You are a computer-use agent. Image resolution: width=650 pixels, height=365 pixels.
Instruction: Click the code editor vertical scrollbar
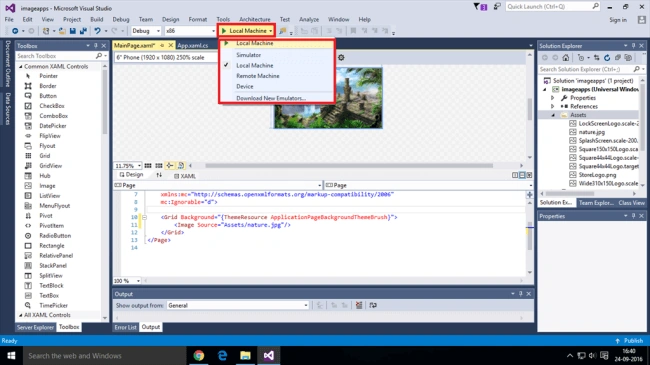click(530, 237)
